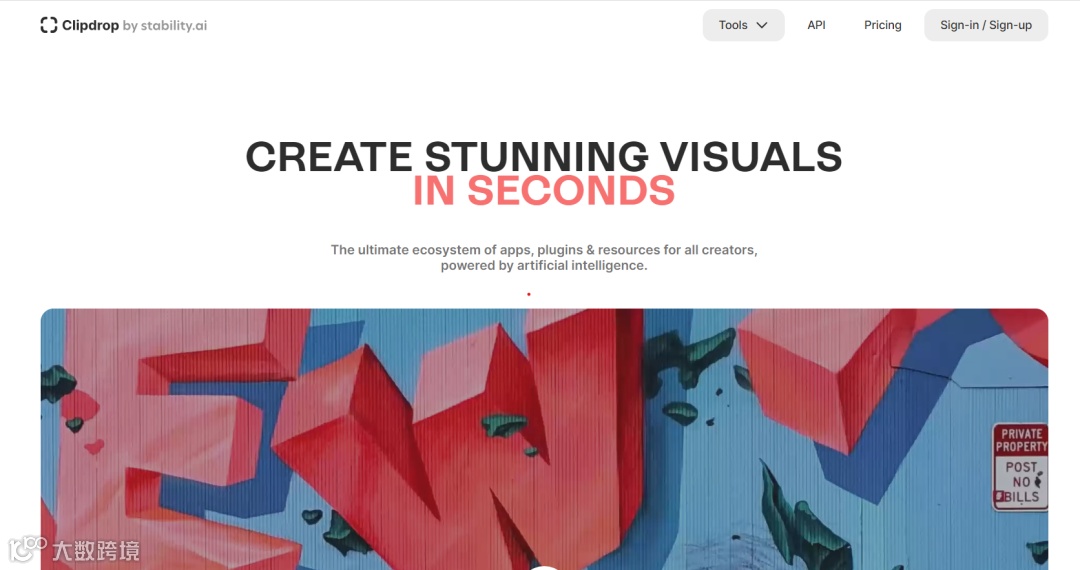
Task: Click the CREATE STUNNING VISUALS headline
Action: [543, 156]
